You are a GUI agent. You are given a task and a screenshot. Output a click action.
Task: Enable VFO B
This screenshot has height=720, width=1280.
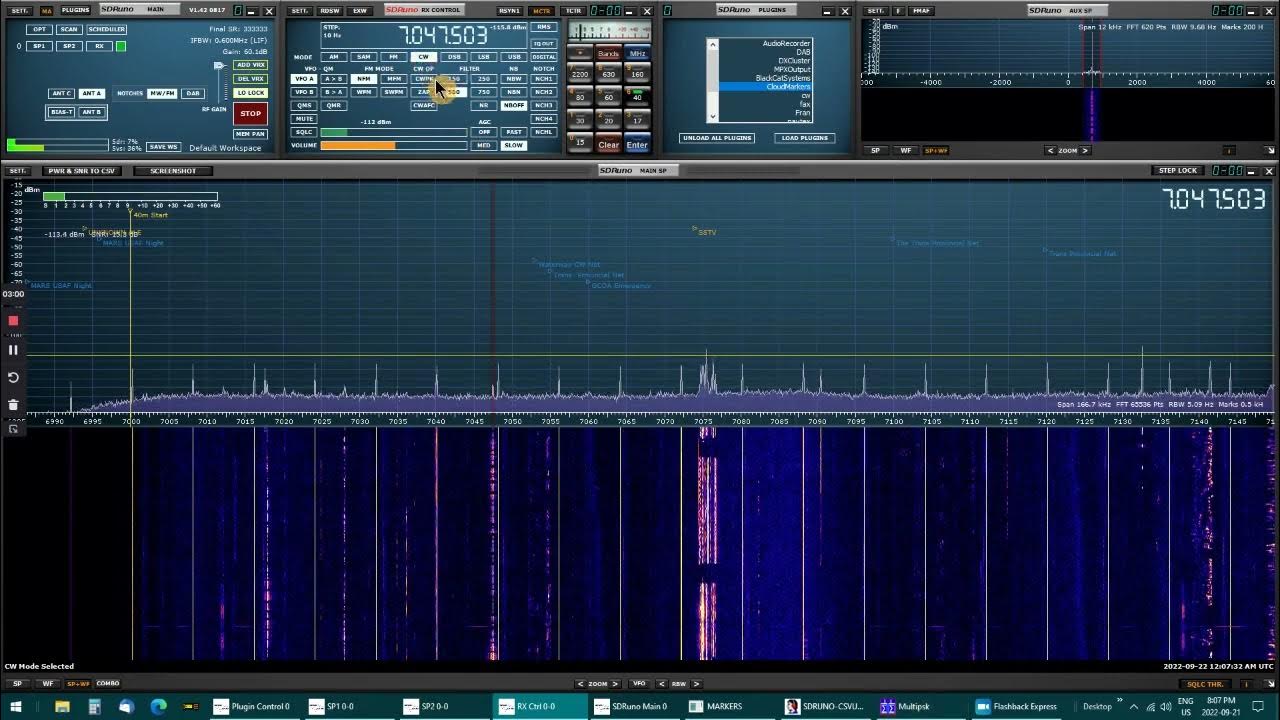click(x=304, y=92)
